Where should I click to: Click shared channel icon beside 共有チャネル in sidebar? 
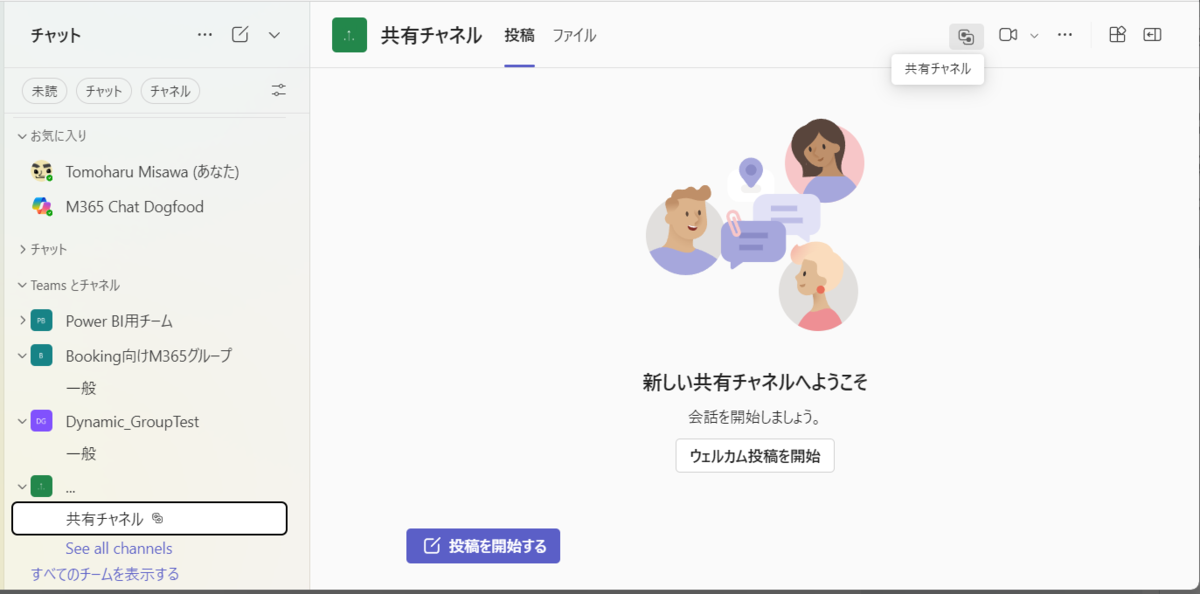coord(157,519)
